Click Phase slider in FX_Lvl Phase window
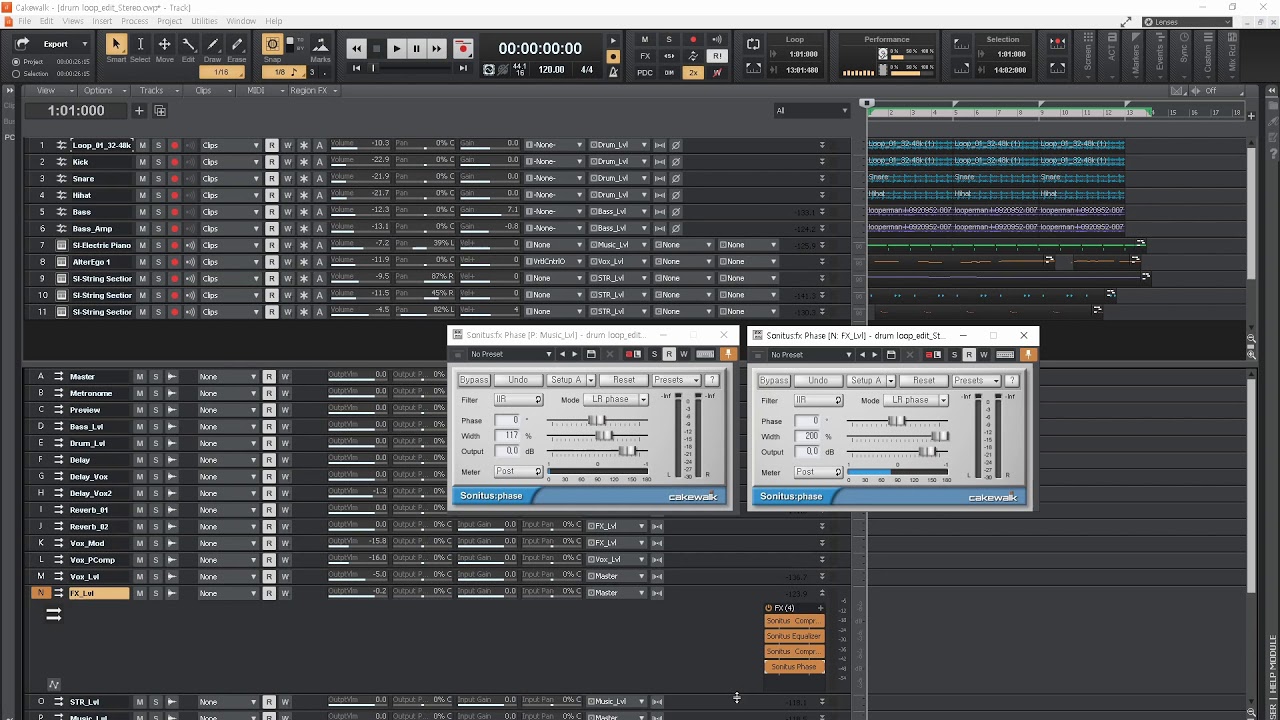Viewport: 1280px width, 720px height. point(898,421)
